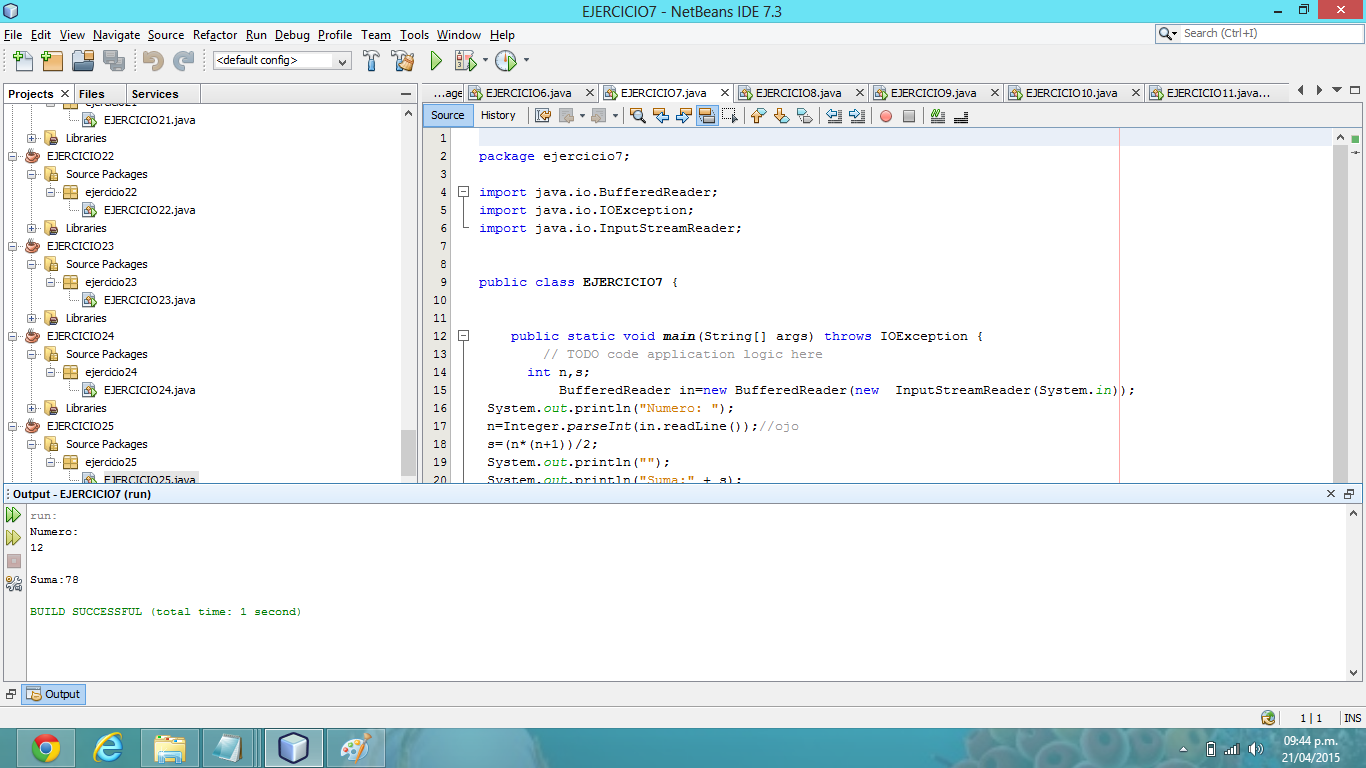Select the Services panel tab

click(x=155, y=94)
